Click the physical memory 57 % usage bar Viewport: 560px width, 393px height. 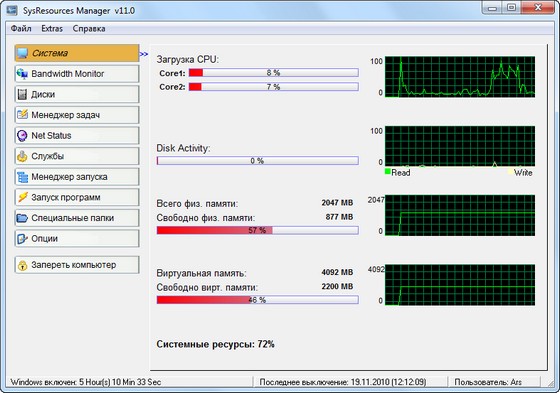coord(258,230)
